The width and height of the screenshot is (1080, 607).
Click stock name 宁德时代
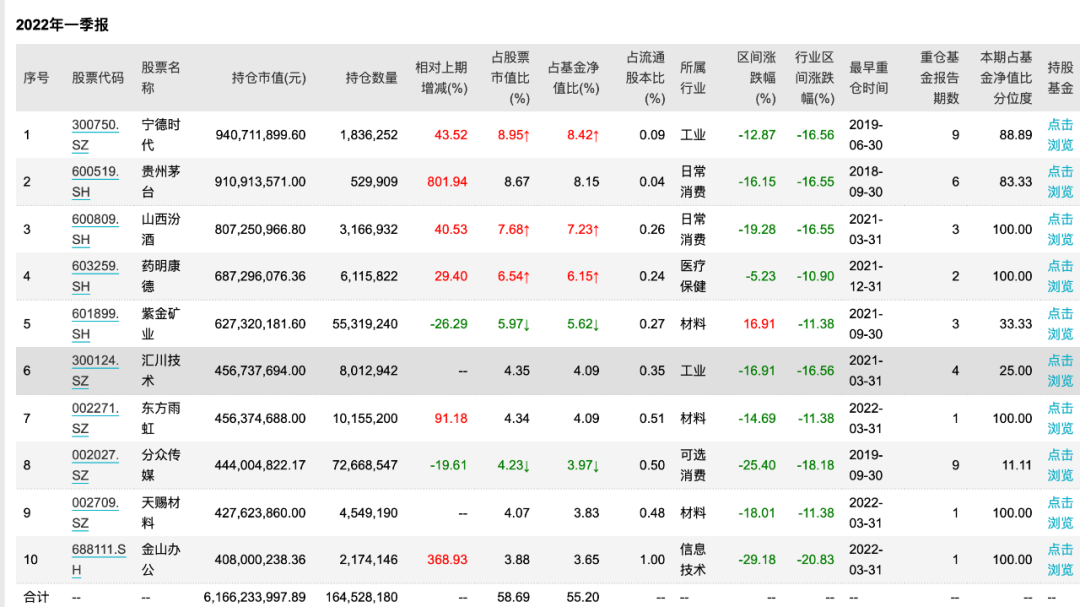point(160,135)
